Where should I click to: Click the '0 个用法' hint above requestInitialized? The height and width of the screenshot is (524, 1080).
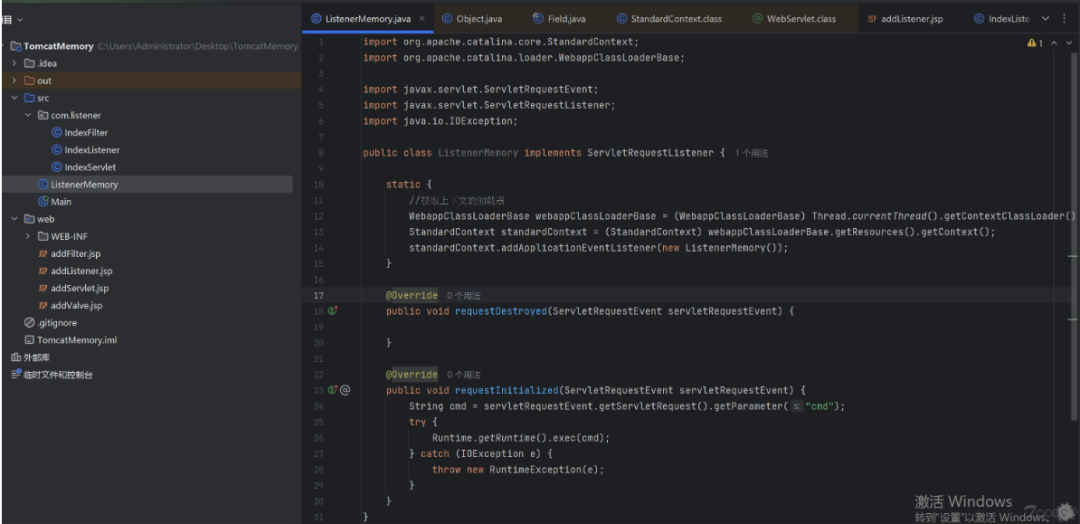coord(464,375)
